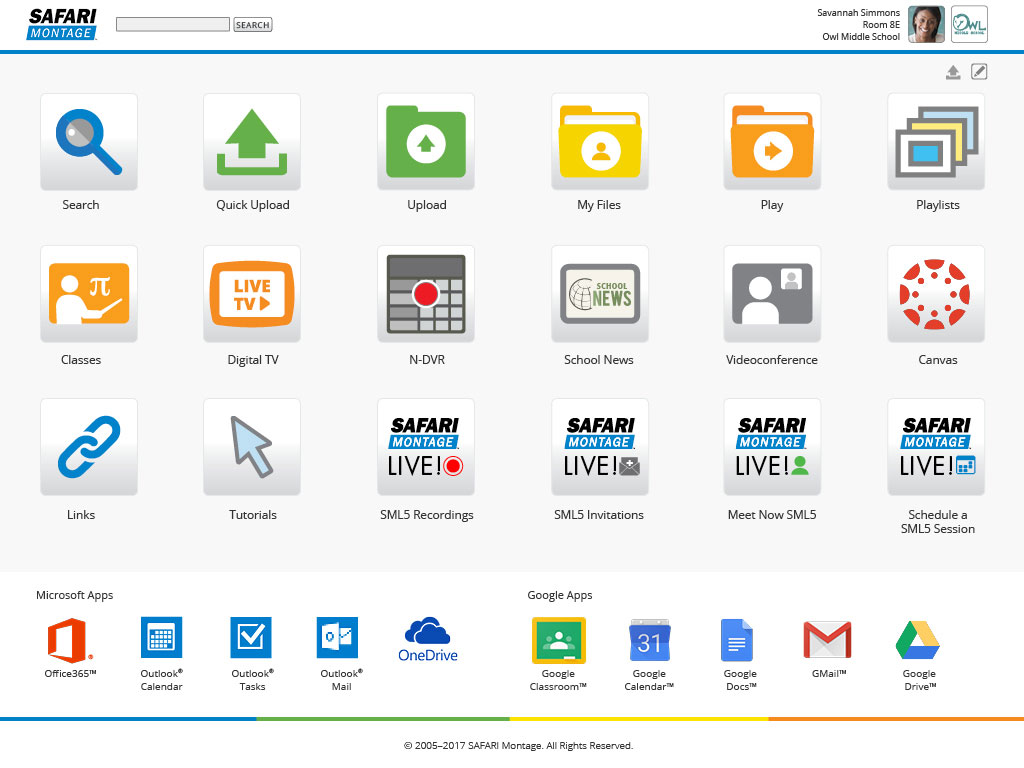The image size is (1024, 768).
Task: Open OneDrive
Action: point(428,639)
